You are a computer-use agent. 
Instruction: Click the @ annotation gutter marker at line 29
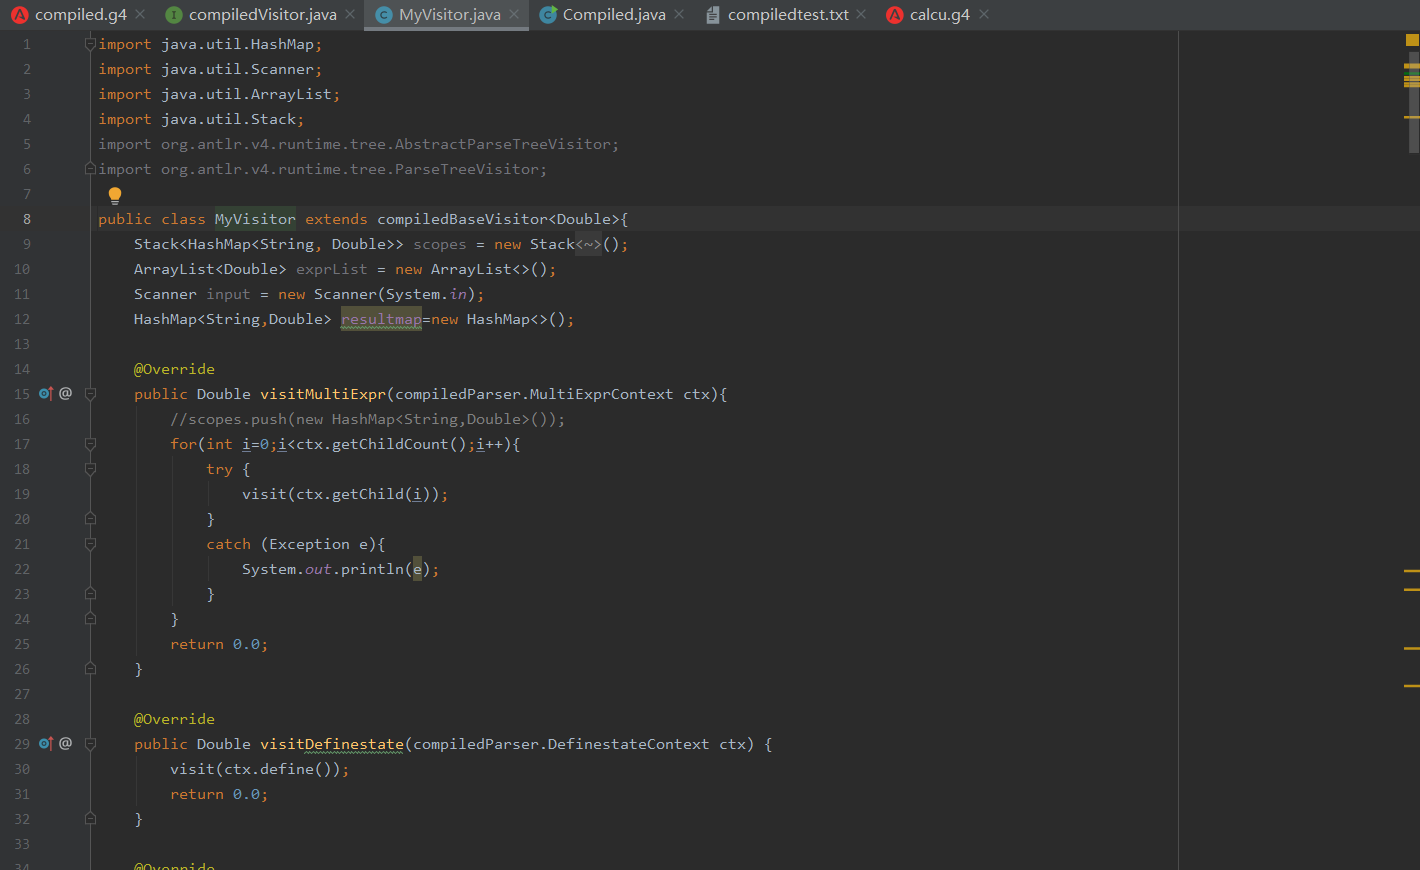pos(66,743)
